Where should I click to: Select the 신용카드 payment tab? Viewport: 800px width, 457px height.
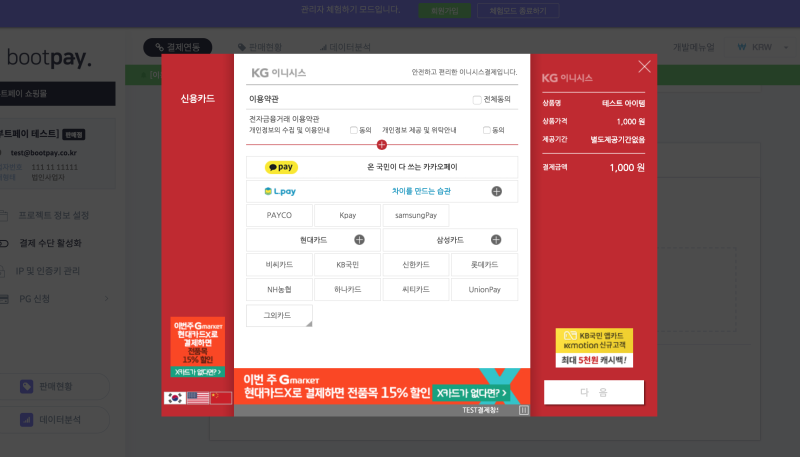(197, 98)
